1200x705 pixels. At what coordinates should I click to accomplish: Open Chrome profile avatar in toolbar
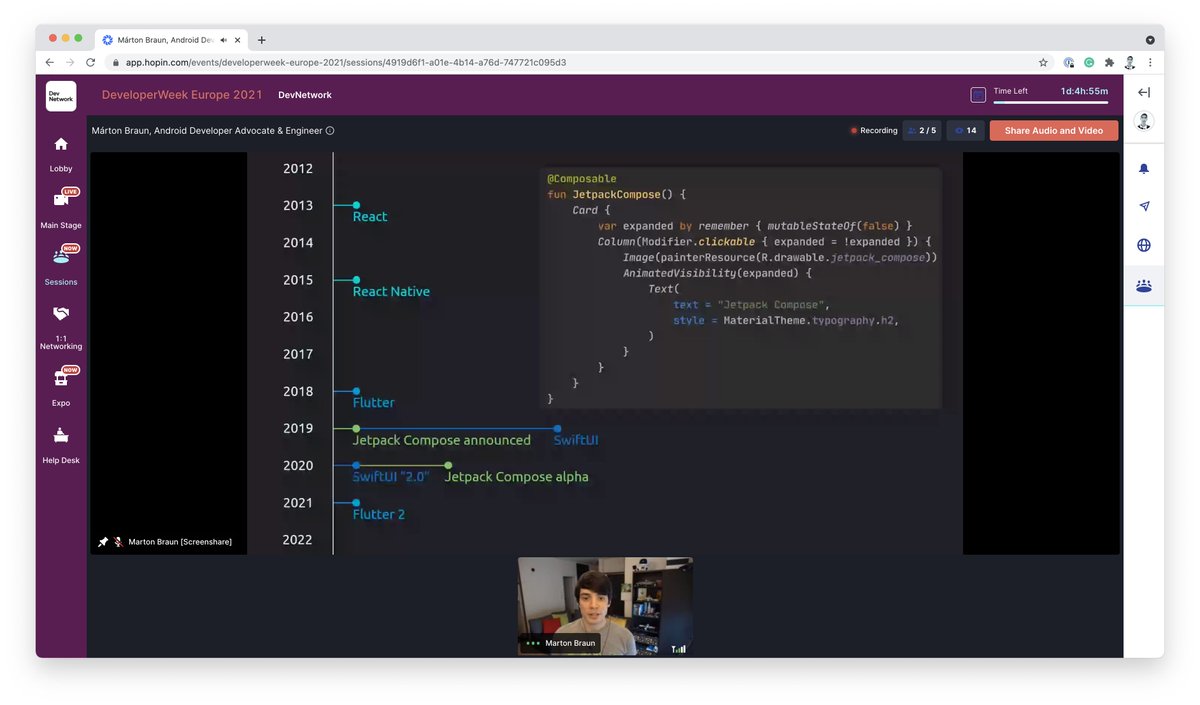1129,62
